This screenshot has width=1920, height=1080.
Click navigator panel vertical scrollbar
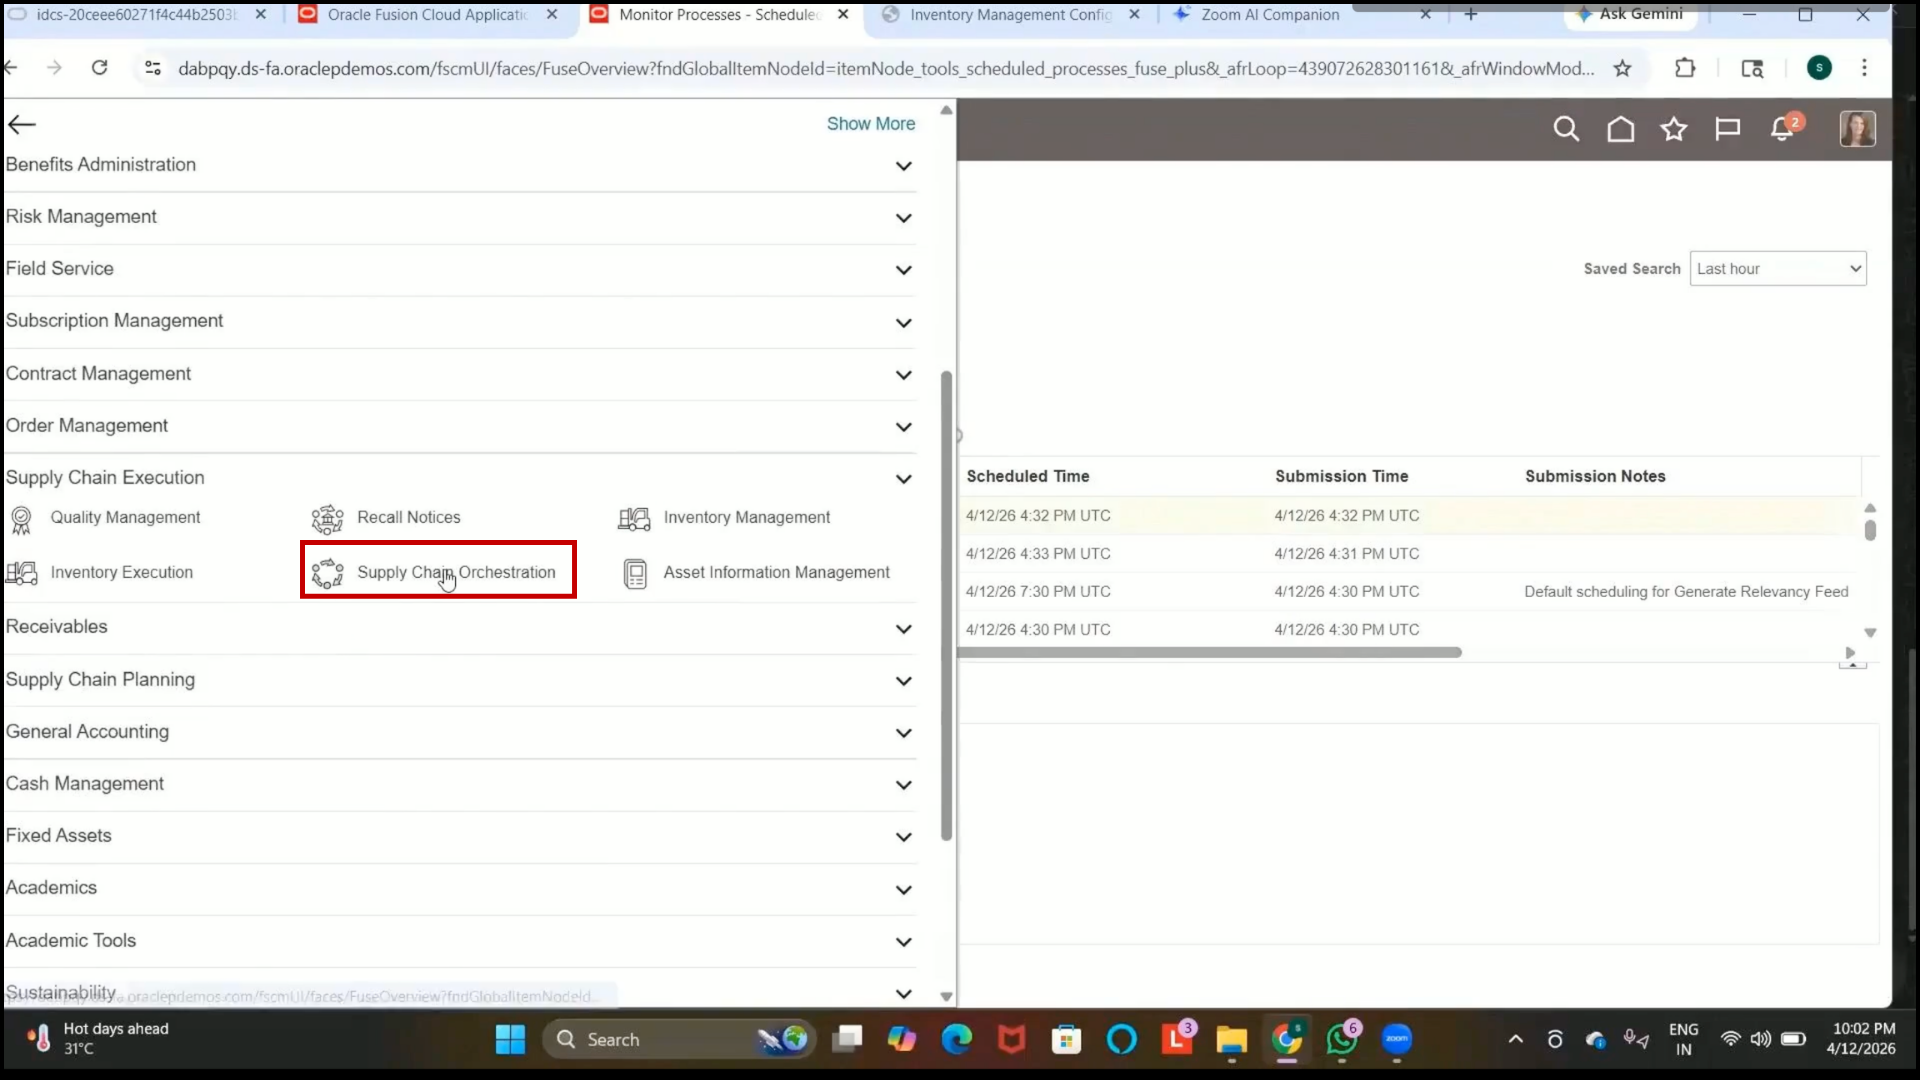pyautogui.click(x=946, y=605)
